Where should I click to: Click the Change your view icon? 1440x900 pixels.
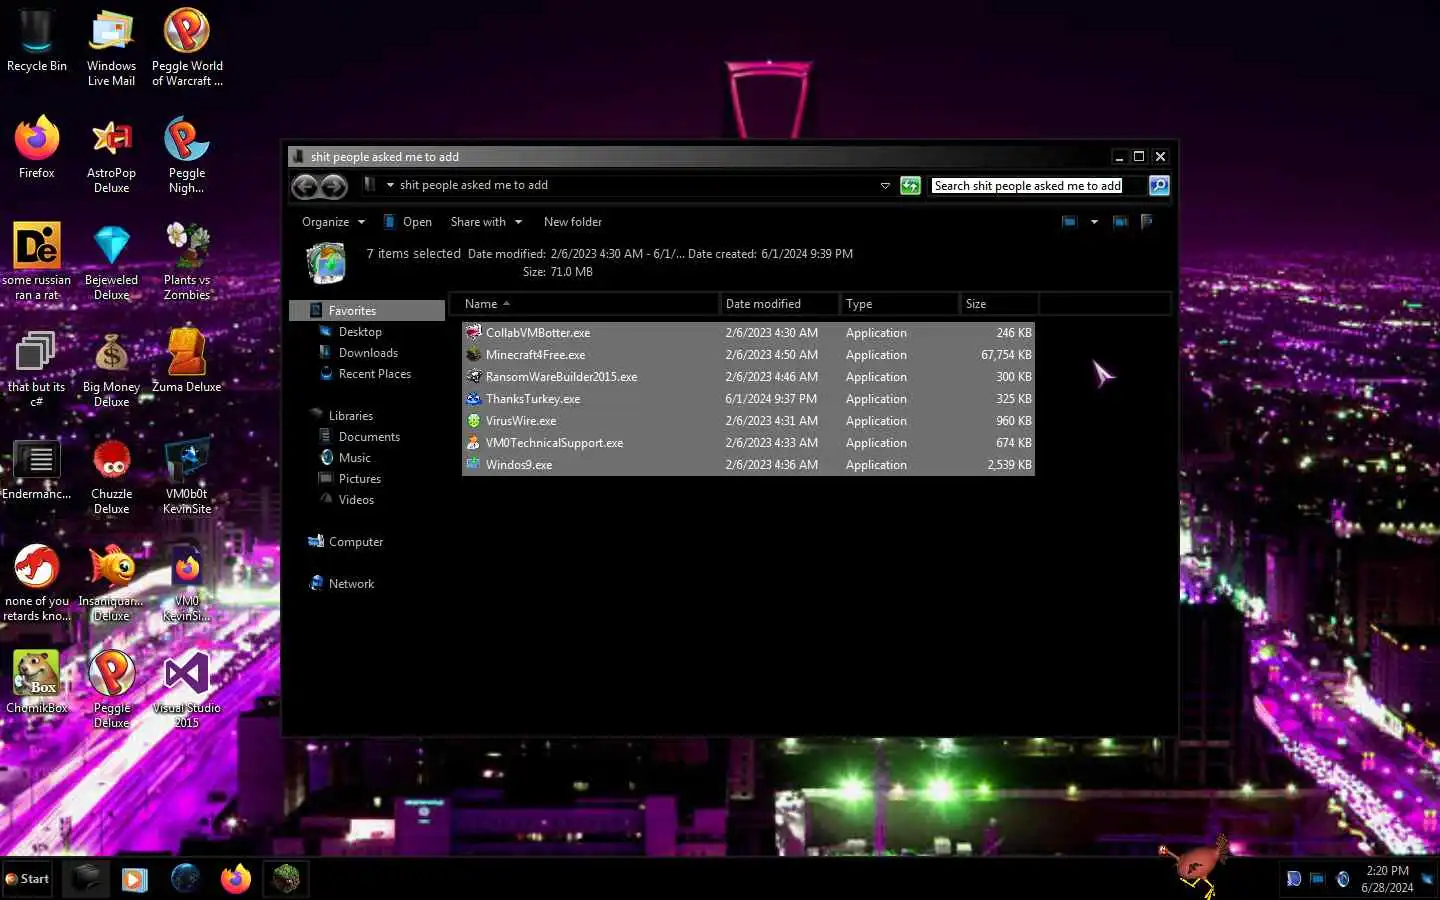point(1069,222)
